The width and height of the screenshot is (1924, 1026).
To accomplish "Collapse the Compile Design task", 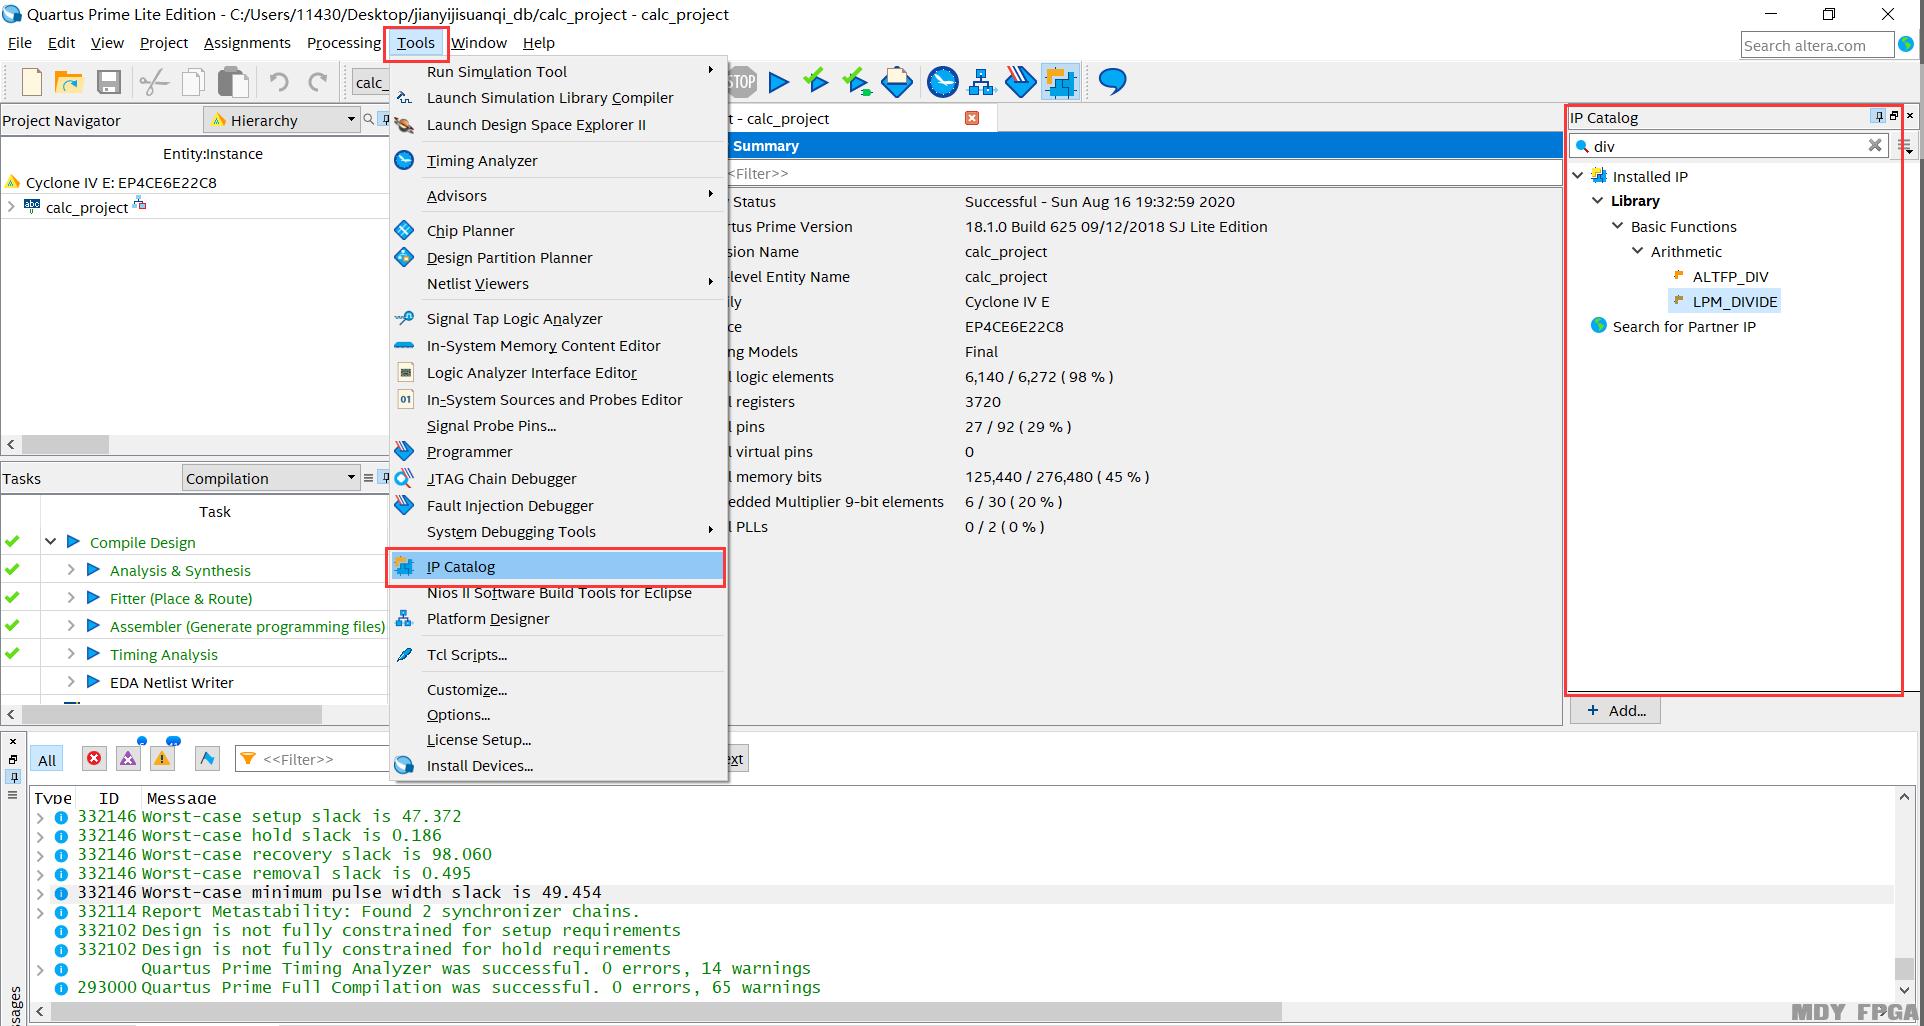I will [x=50, y=542].
